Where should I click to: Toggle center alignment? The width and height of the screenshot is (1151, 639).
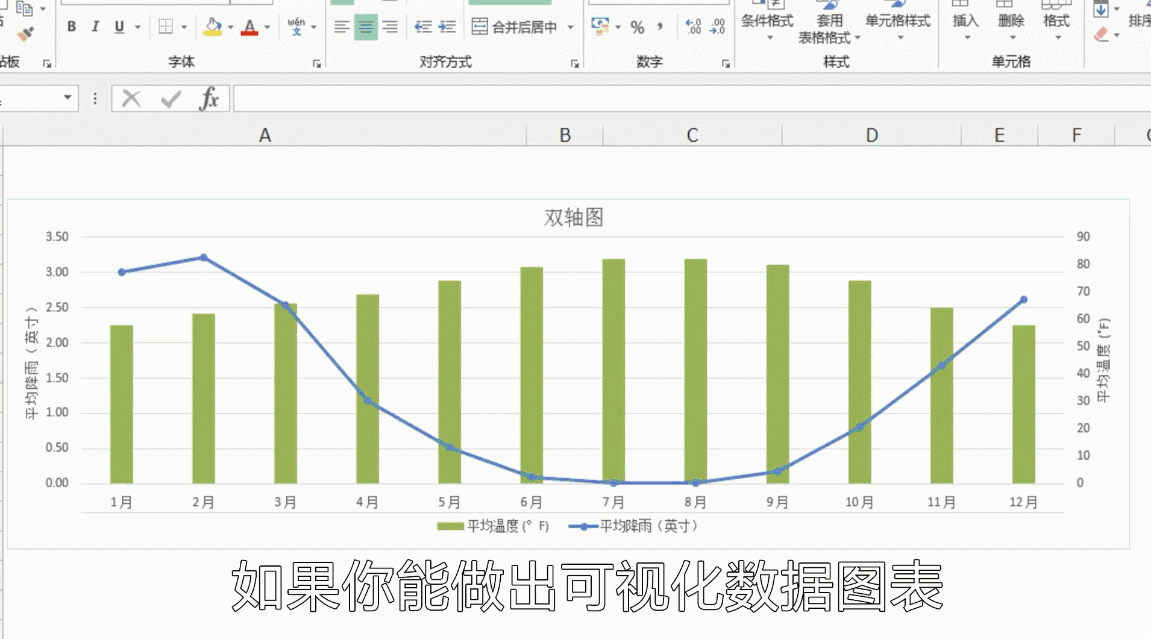coord(366,27)
